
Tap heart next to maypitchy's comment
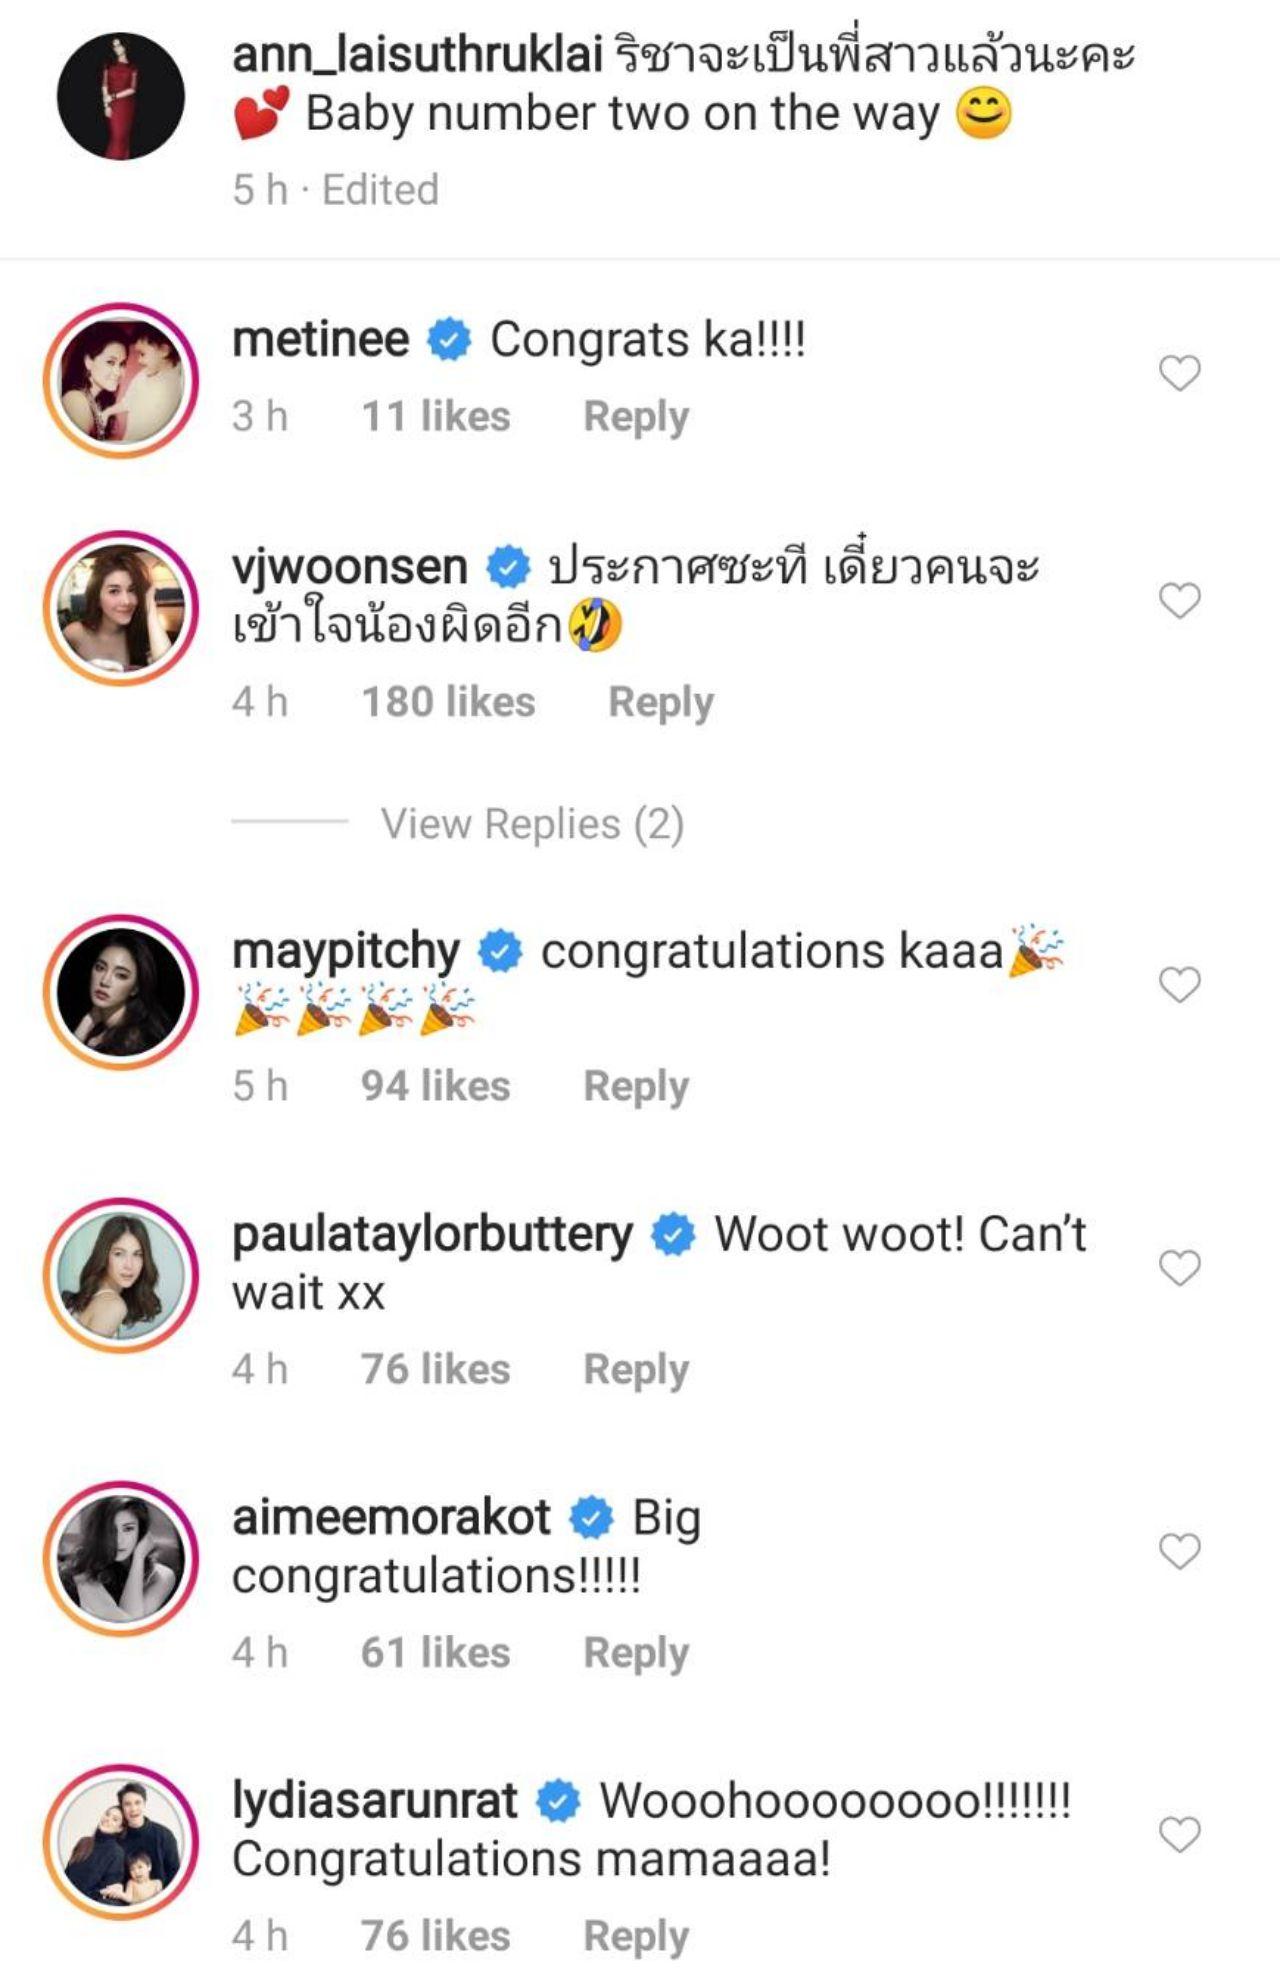[x=1179, y=984]
